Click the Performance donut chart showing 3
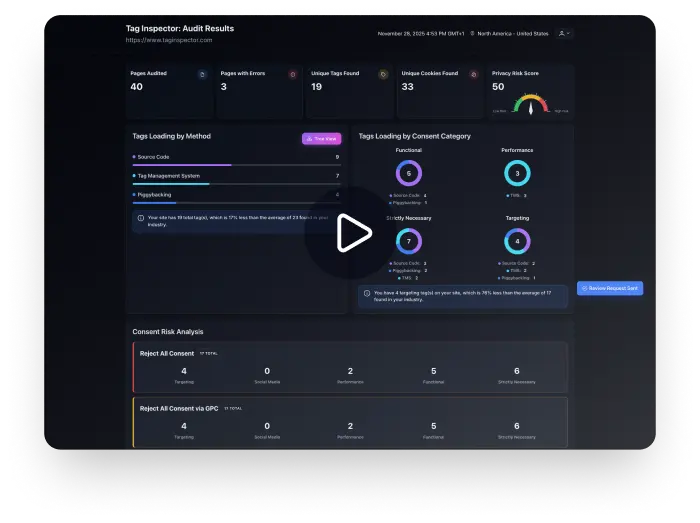Image resolution: width=700 pixels, height=523 pixels. (x=517, y=173)
